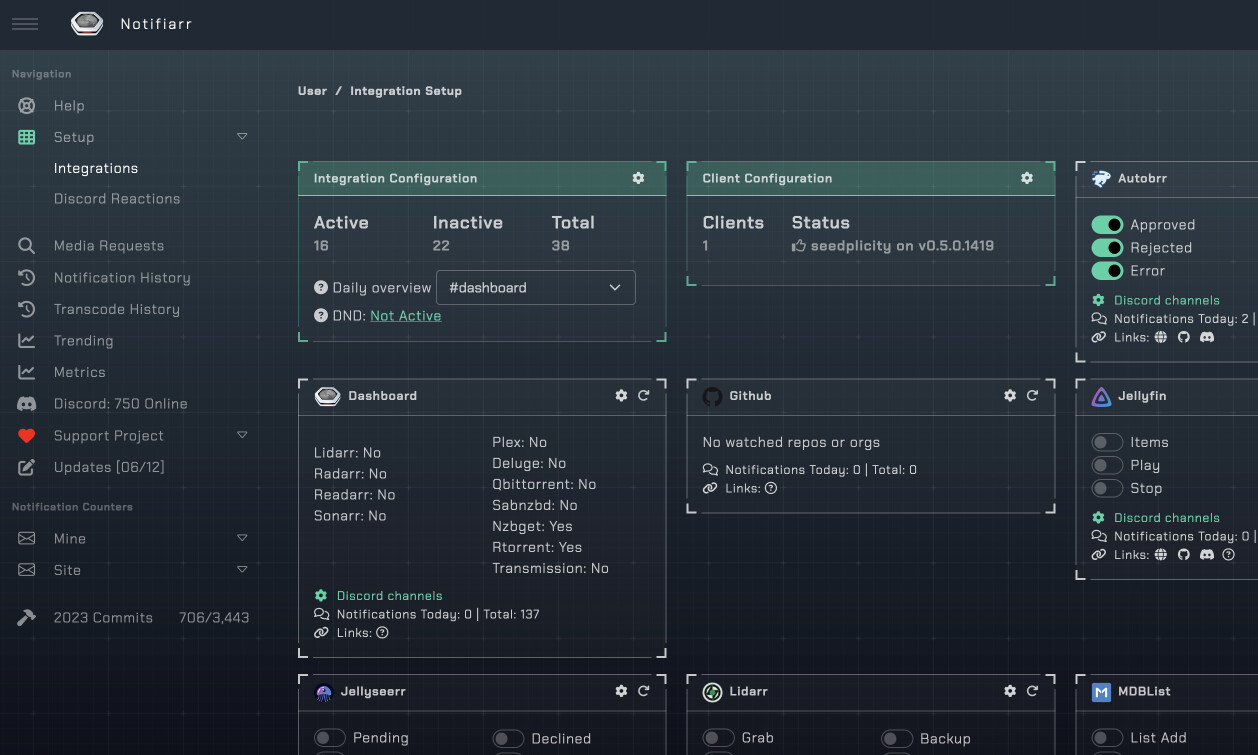Enable Jellyseerr Declined toggle
The height and width of the screenshot is (755, 1258).
point(508,739)
